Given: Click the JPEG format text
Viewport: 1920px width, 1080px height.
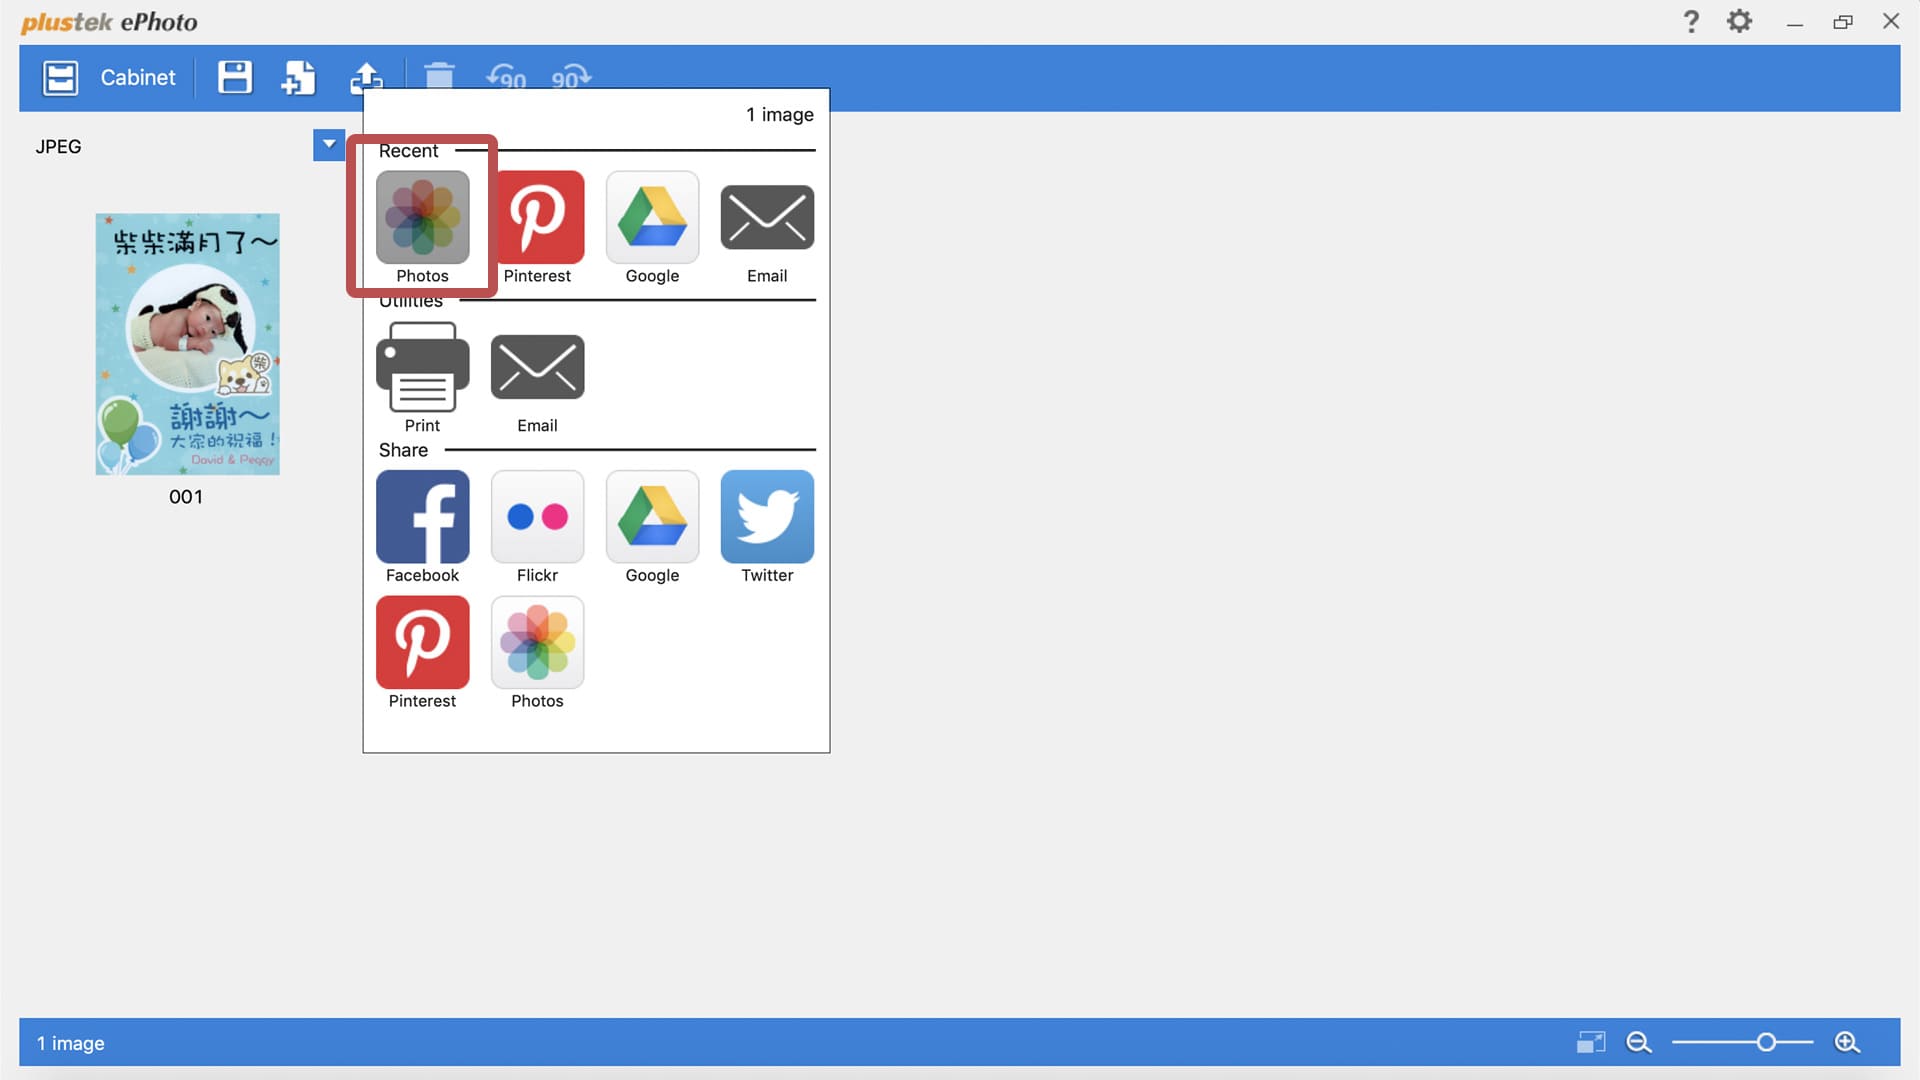Looking at the screenshot, I should [x=58, y=147].
